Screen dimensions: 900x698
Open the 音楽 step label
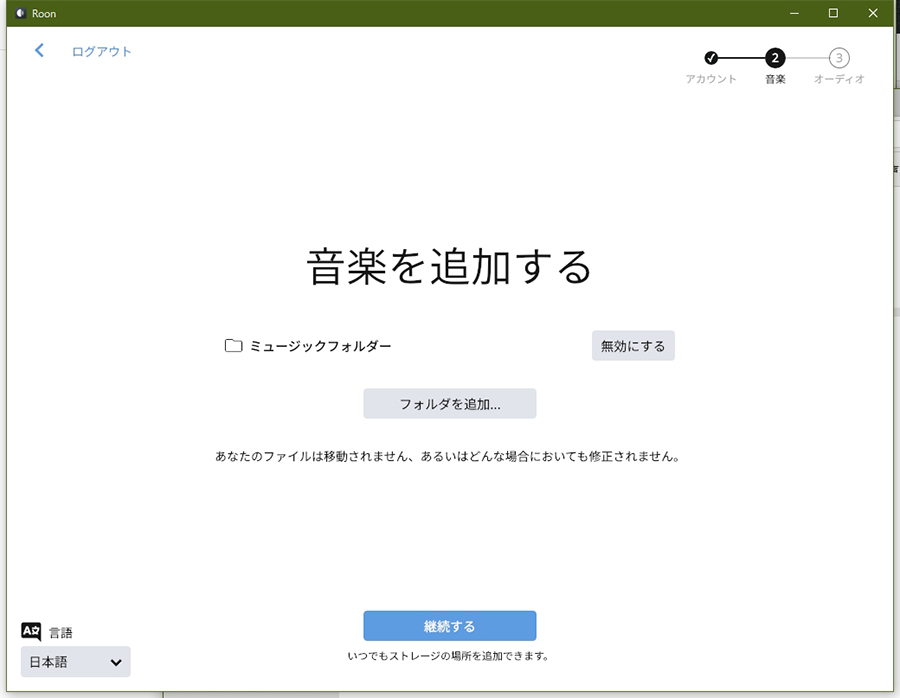(775, 79)
